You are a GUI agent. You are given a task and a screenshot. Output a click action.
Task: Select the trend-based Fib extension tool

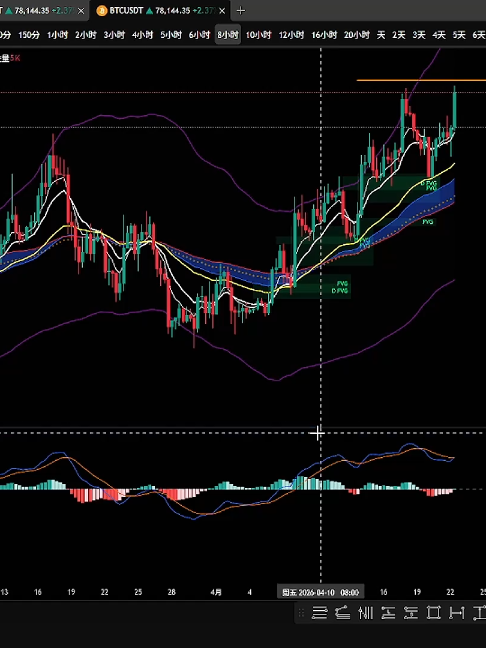(x=342, y=612)
